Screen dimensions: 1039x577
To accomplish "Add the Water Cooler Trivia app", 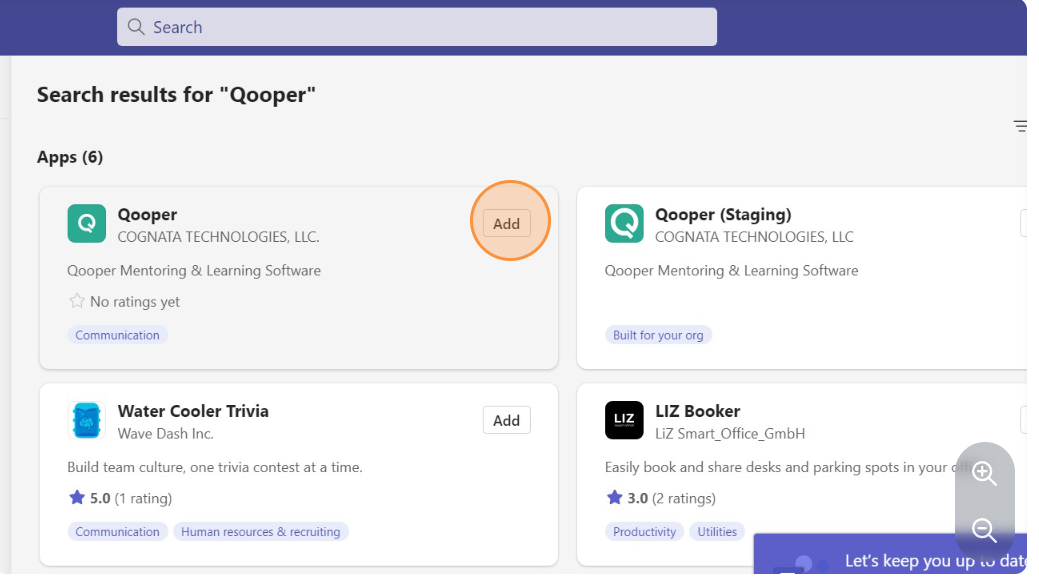I will click(x=507, y=420).
